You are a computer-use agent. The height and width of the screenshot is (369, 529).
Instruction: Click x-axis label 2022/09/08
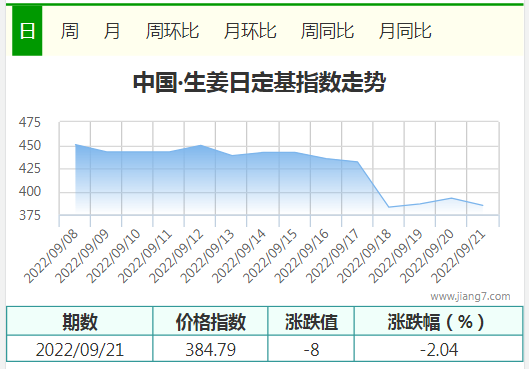(x=51, y=256)
